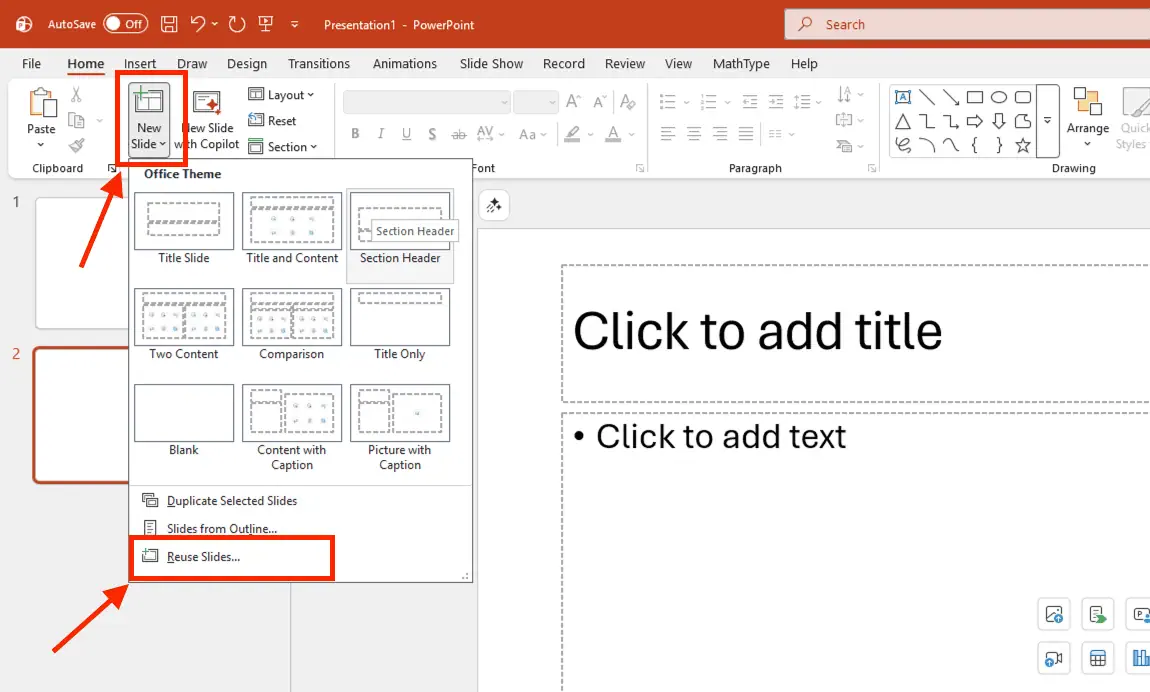Toggle text Shadow formatting
This screenshot has height=692, width=1150.
[432, 133]
